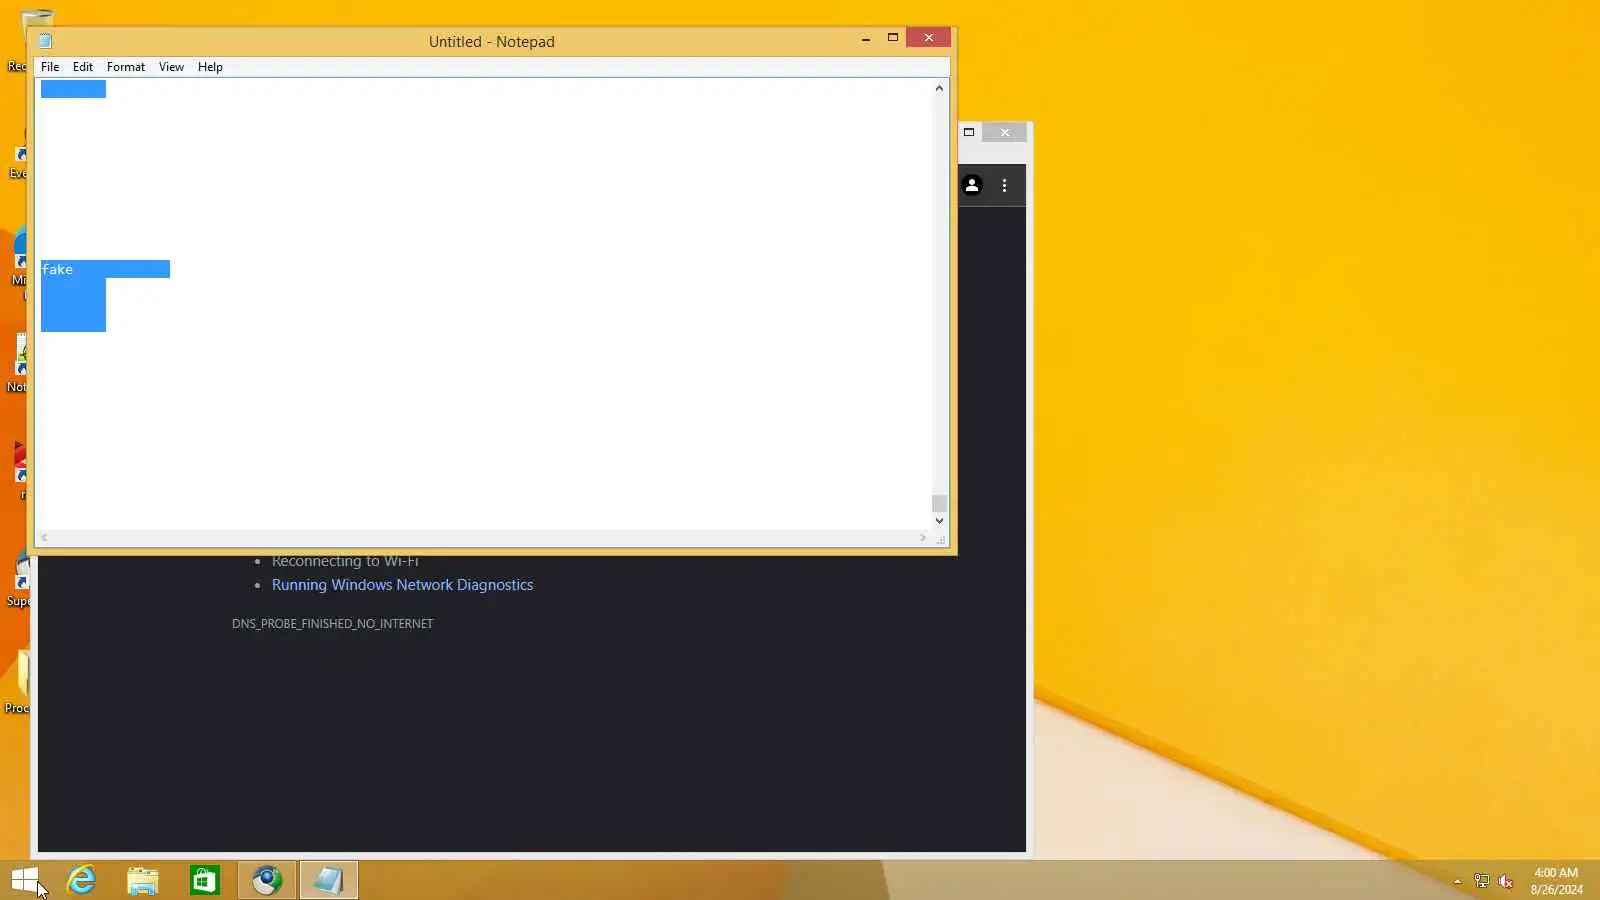
Task: Open the View menu in Notepad
Action: [171, 67]
